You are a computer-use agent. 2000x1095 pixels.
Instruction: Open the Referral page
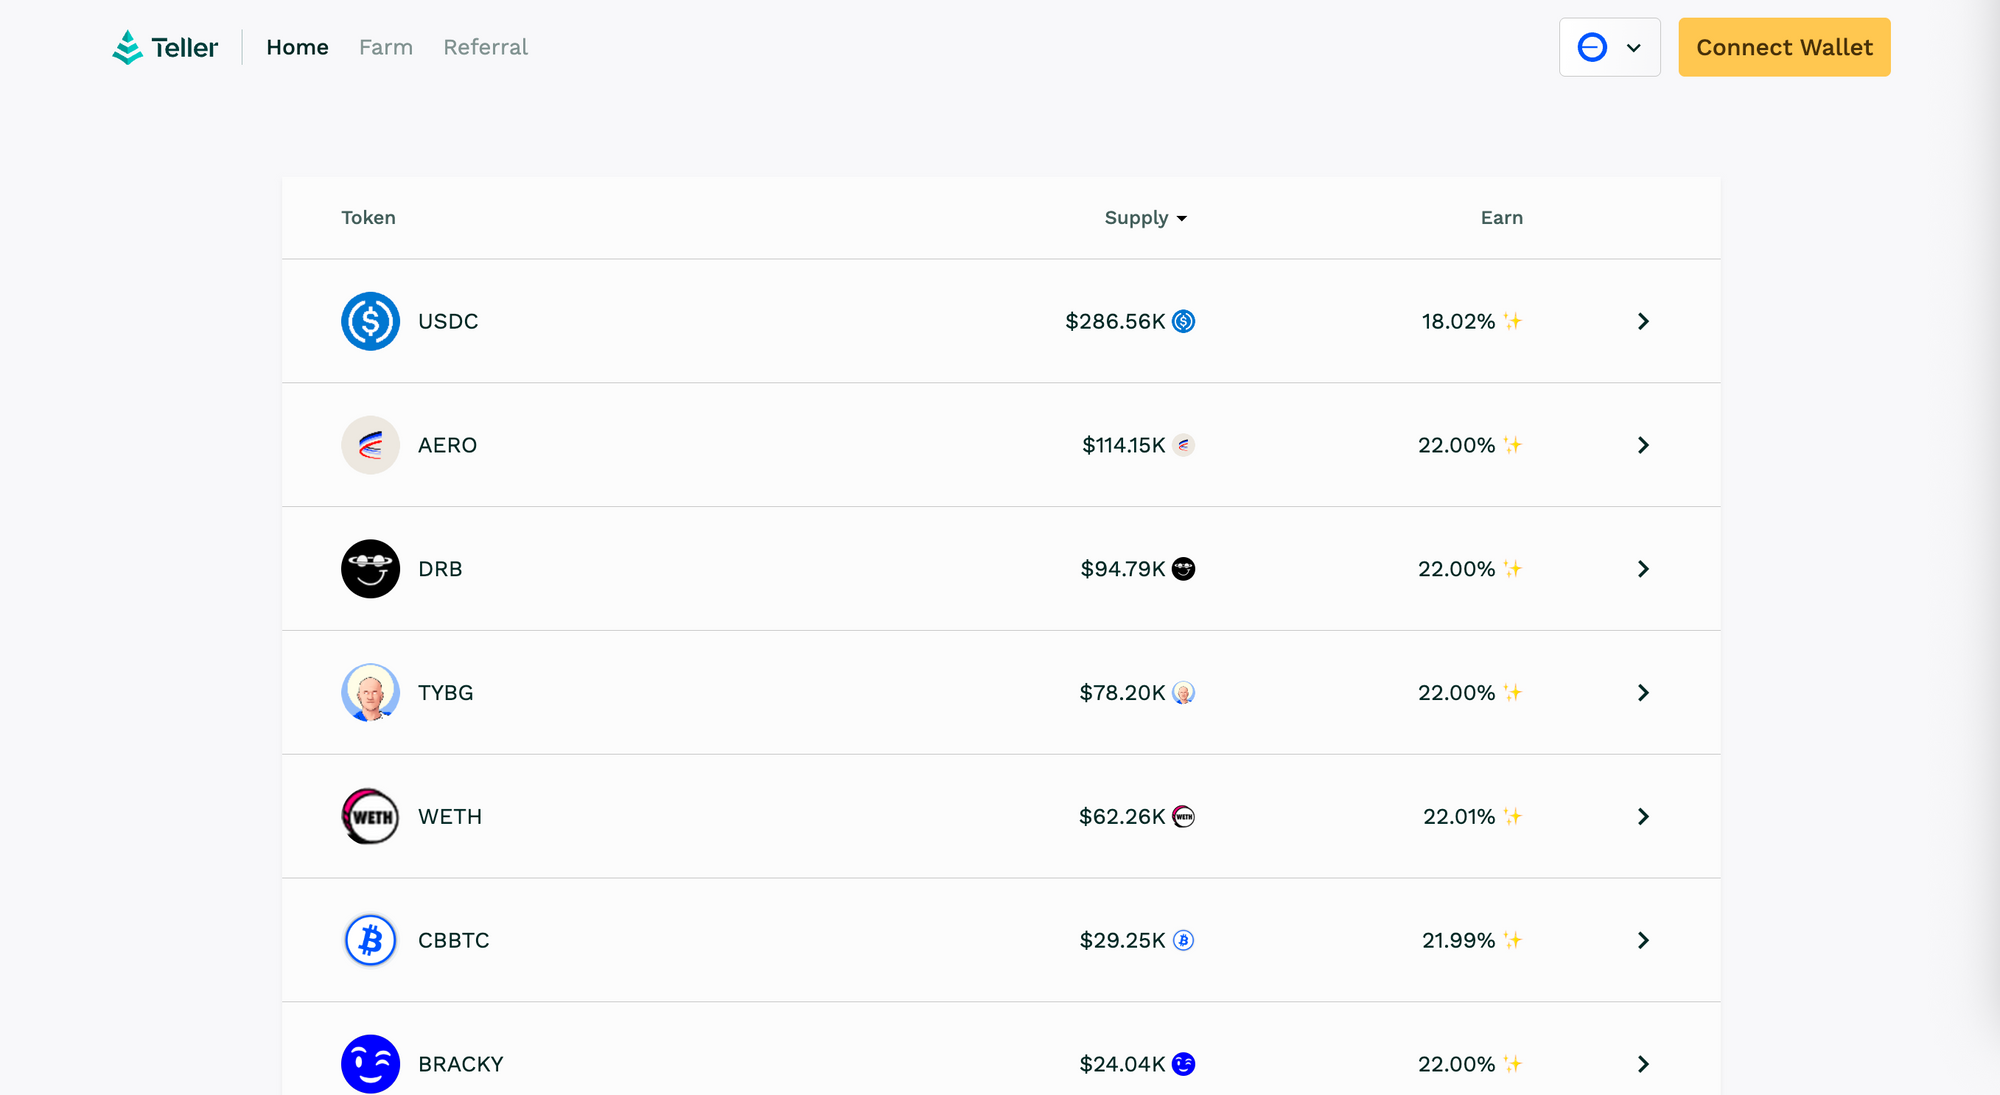click(x=485, y=46)
